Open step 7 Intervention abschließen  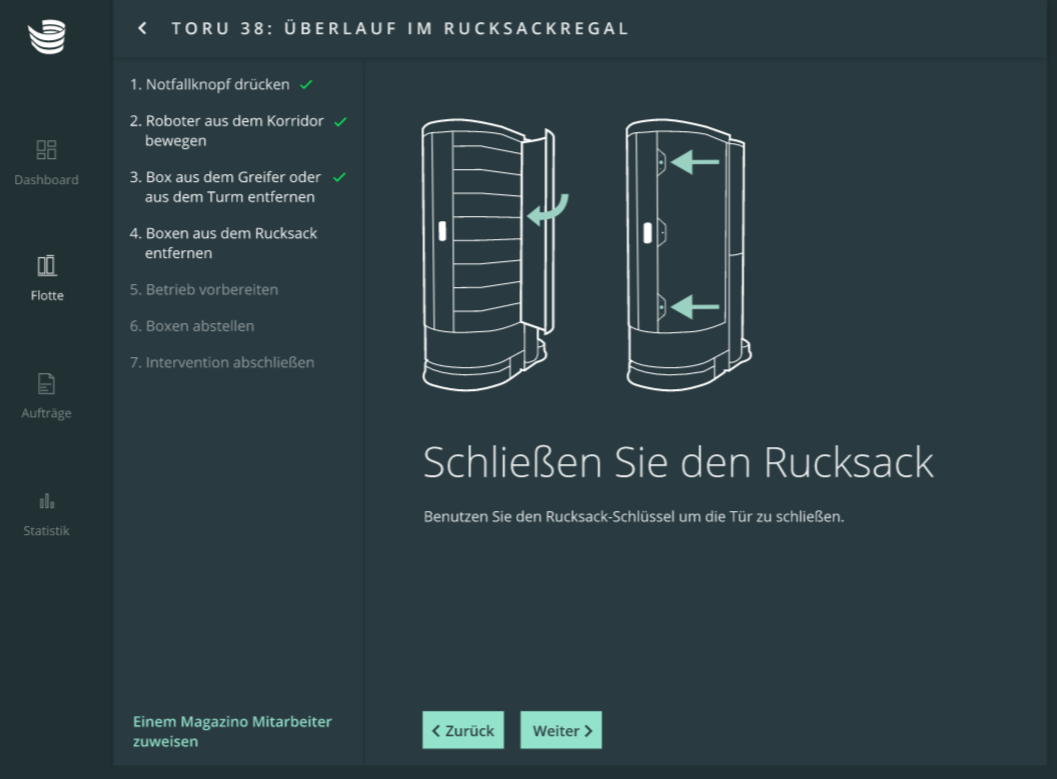tap(222, 362)
